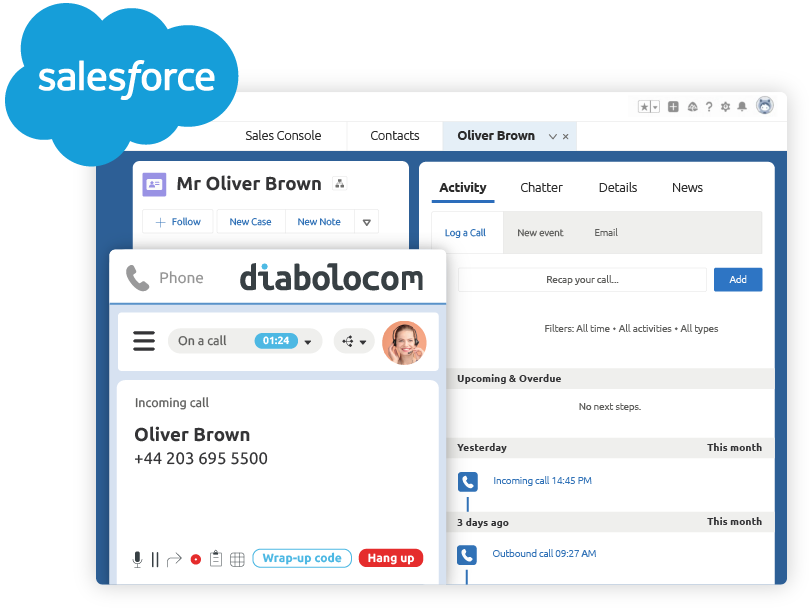
Task: Click the Recap your call field
Action: pos(582,280)
